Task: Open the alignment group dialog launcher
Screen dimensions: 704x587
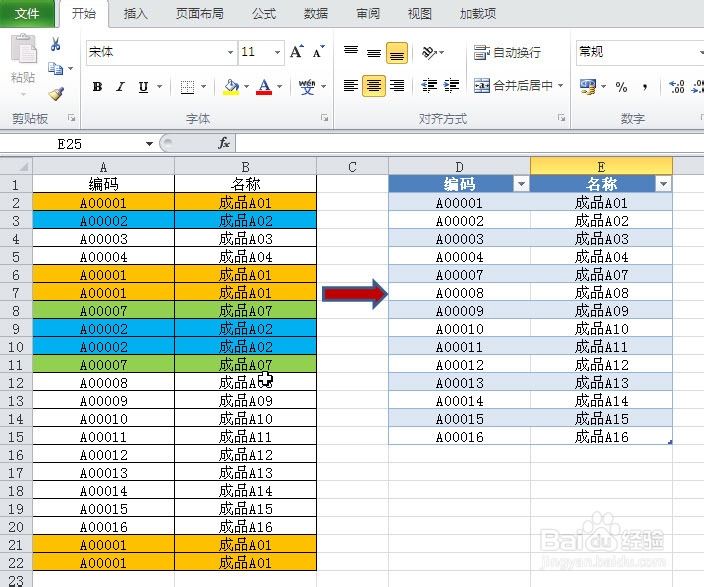Action: pyautogui.click(x=561, y=118)
